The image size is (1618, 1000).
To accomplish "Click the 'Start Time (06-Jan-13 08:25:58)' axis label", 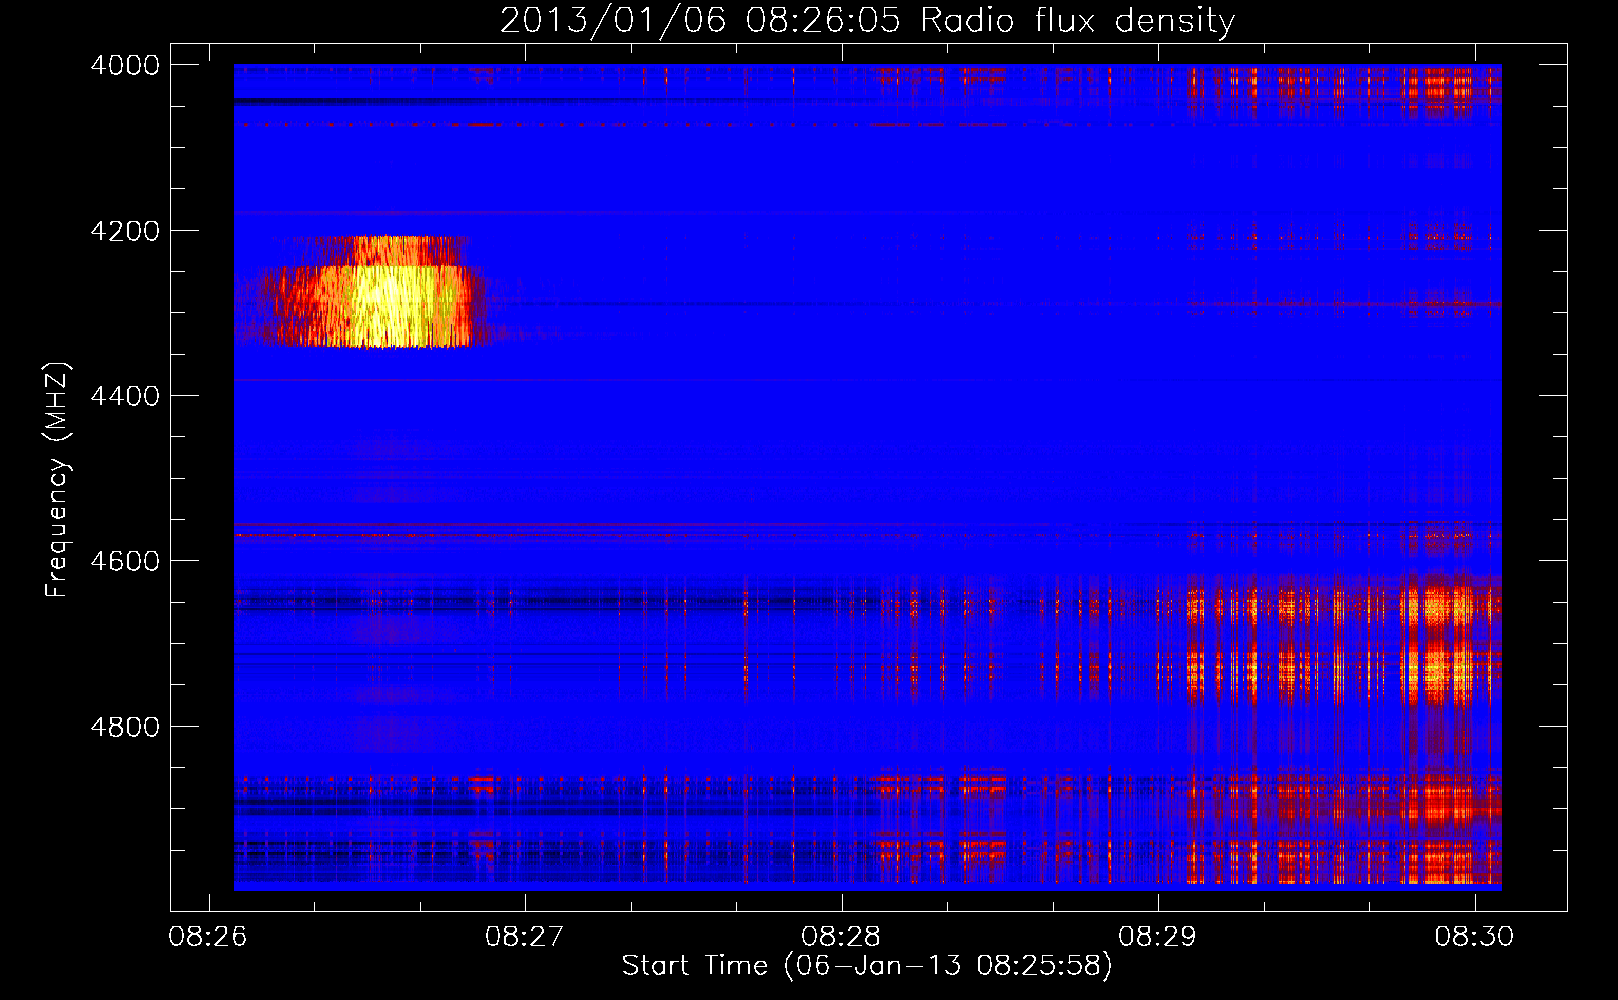I will (x=867, y=966).
